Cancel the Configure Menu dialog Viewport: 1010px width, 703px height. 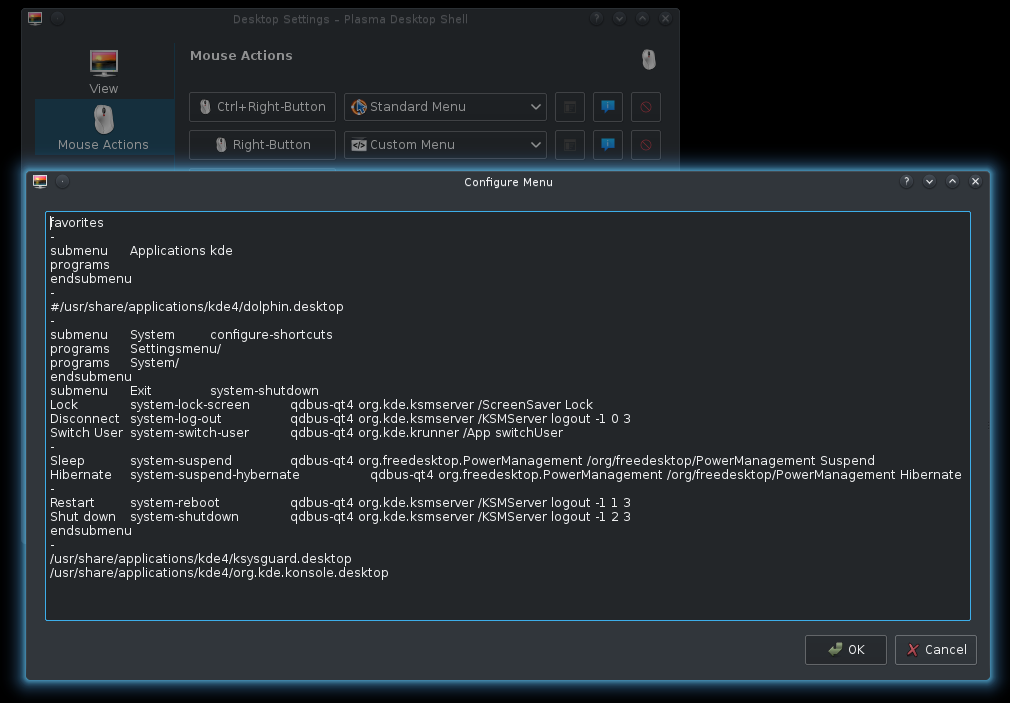point(936,650)
